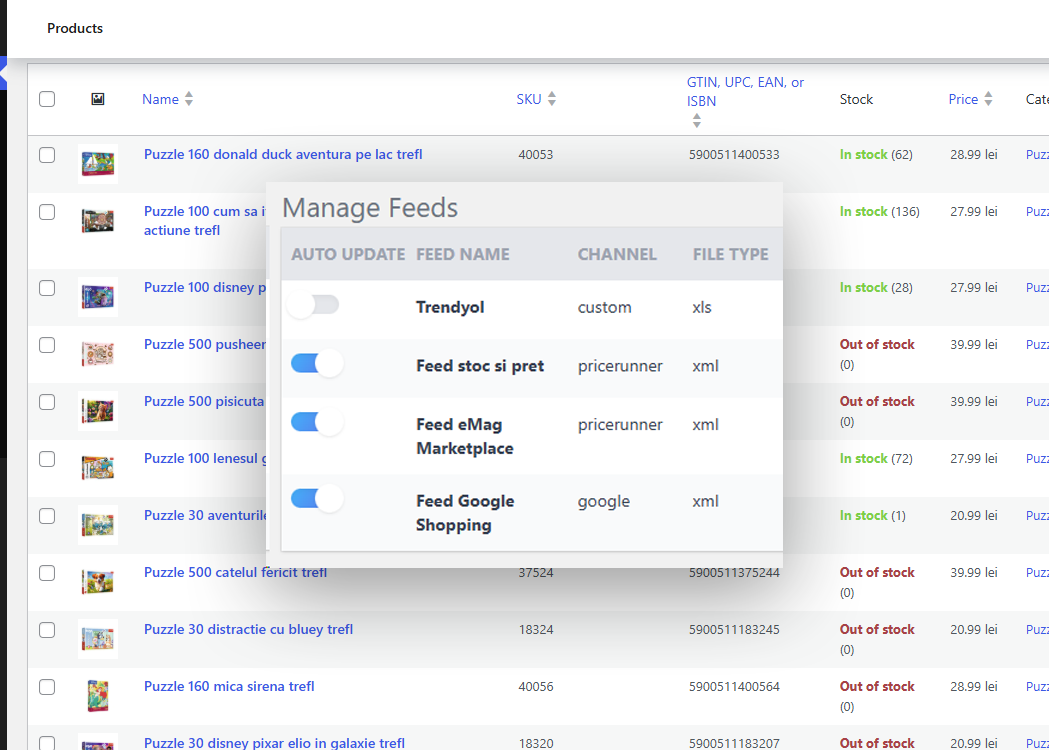
Task: Click the image column header icon
Action: click(x=98, y=99)
